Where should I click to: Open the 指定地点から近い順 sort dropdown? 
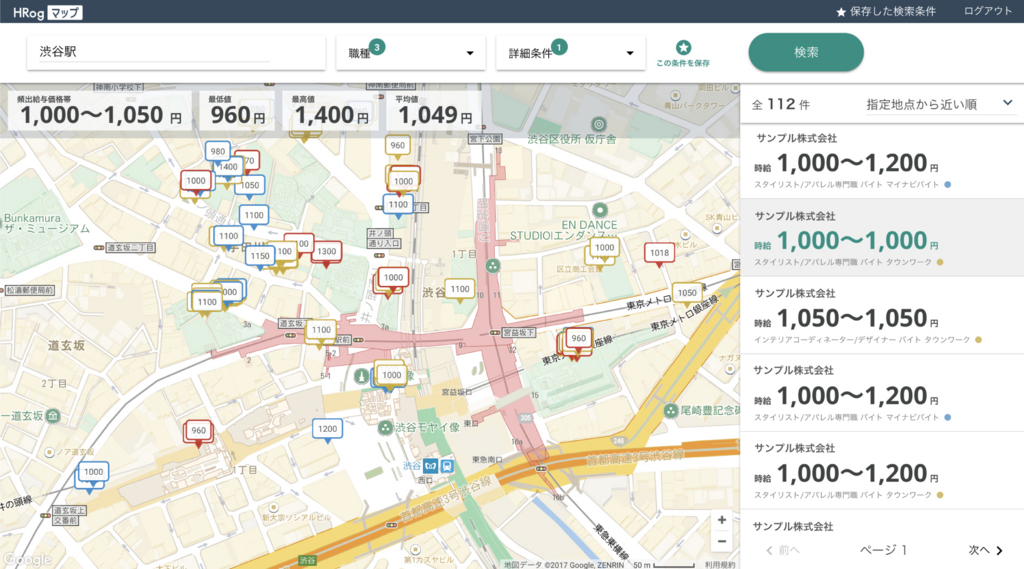click(939, 104)
